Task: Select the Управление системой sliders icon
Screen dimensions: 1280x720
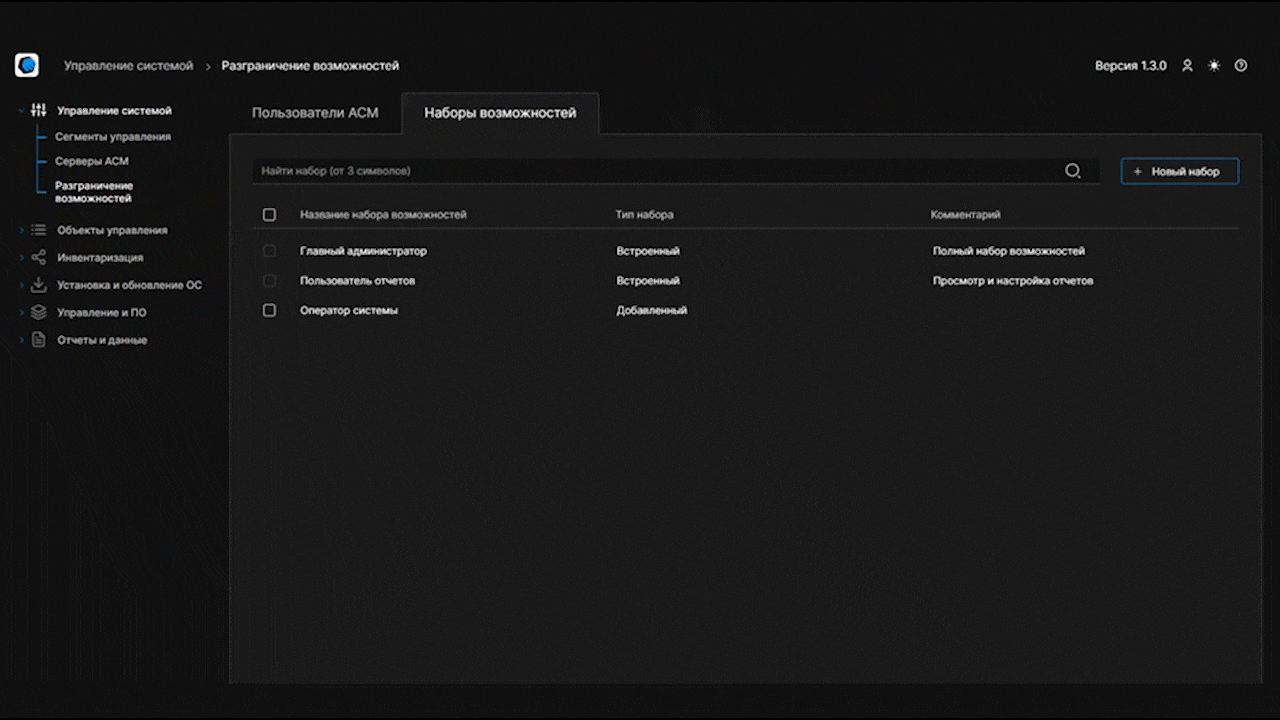Action: click(x=38, y=110)
